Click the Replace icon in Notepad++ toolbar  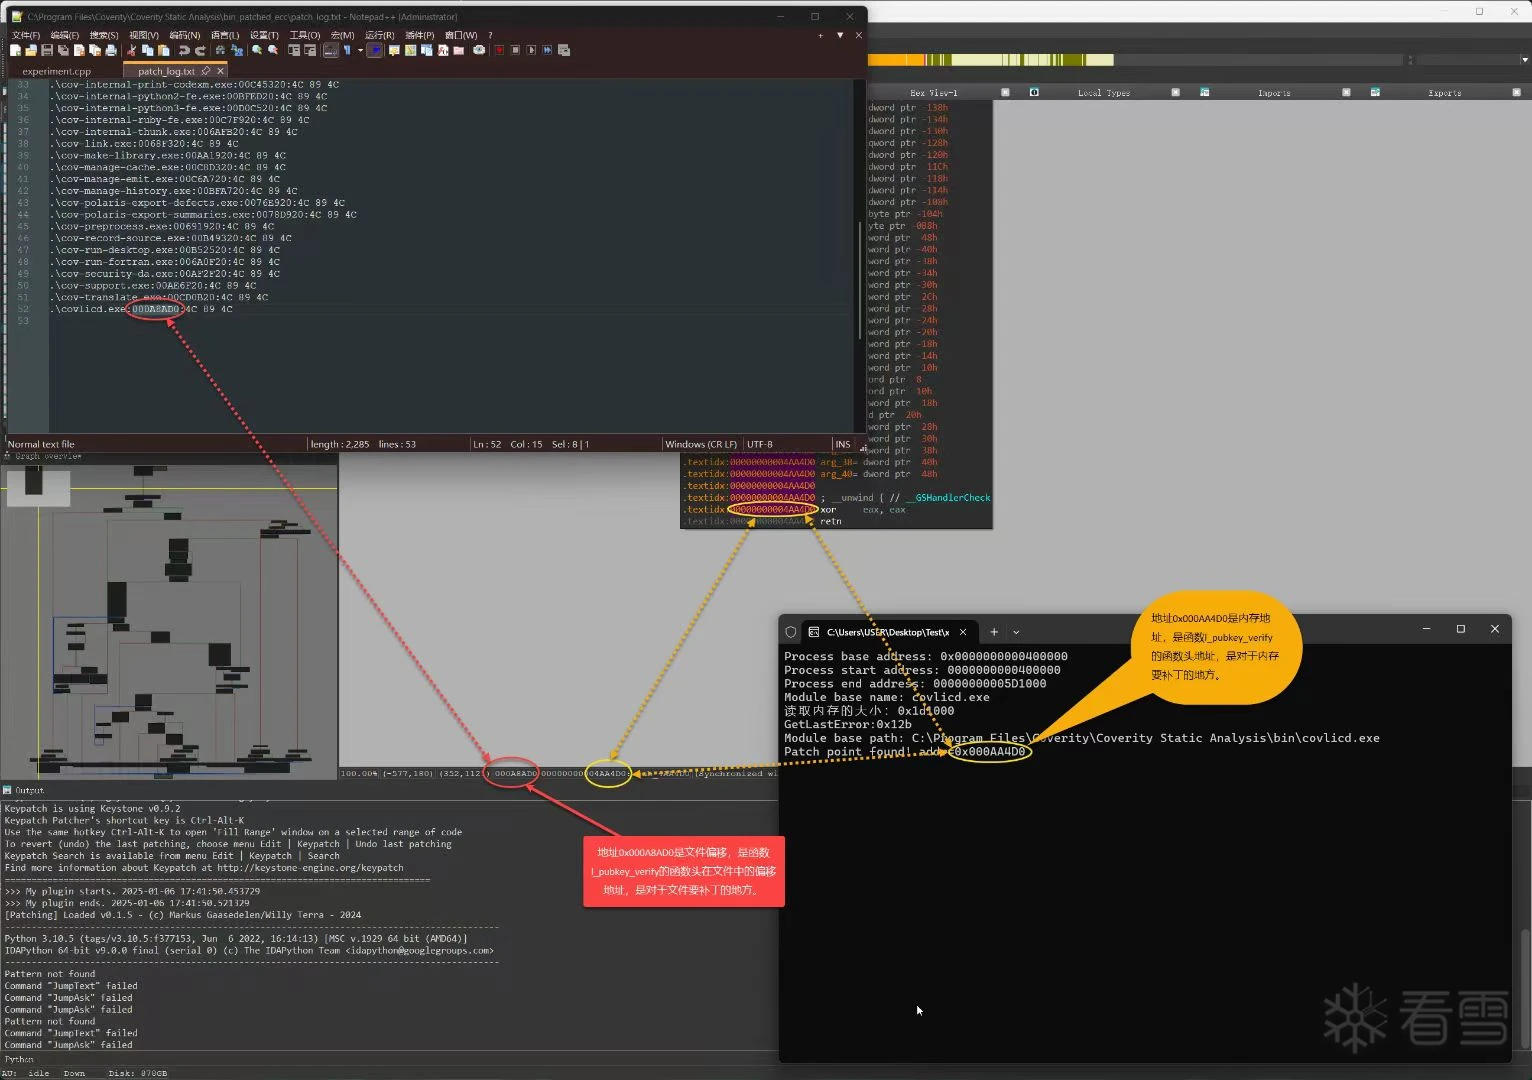236,50
